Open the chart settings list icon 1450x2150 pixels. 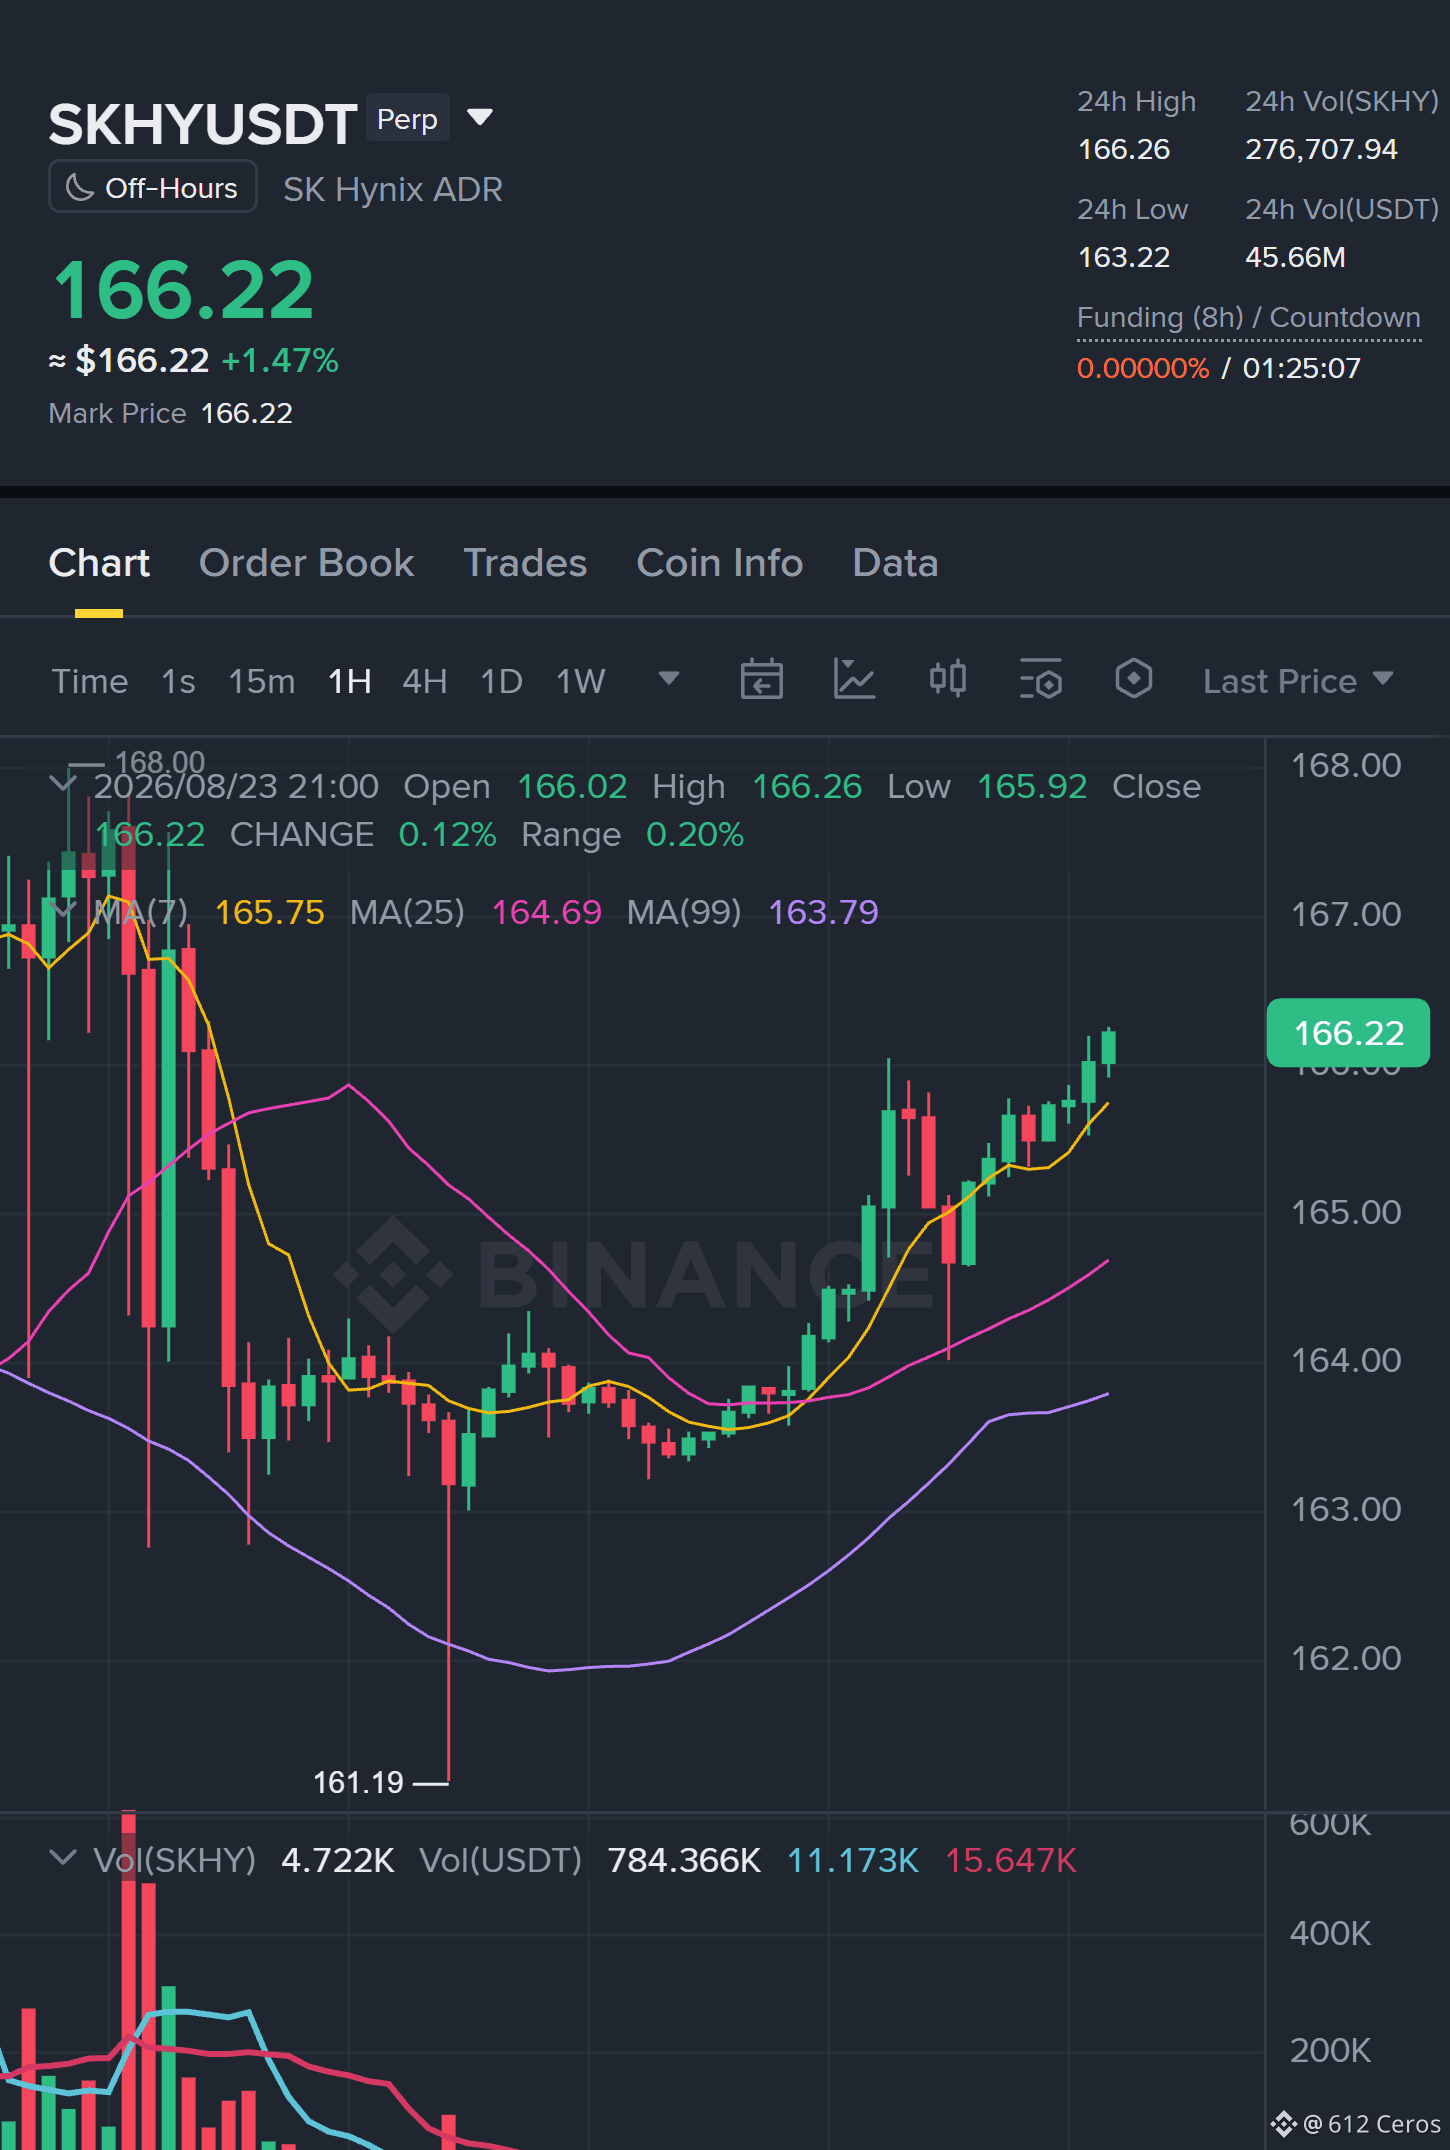click(1040, 680)
